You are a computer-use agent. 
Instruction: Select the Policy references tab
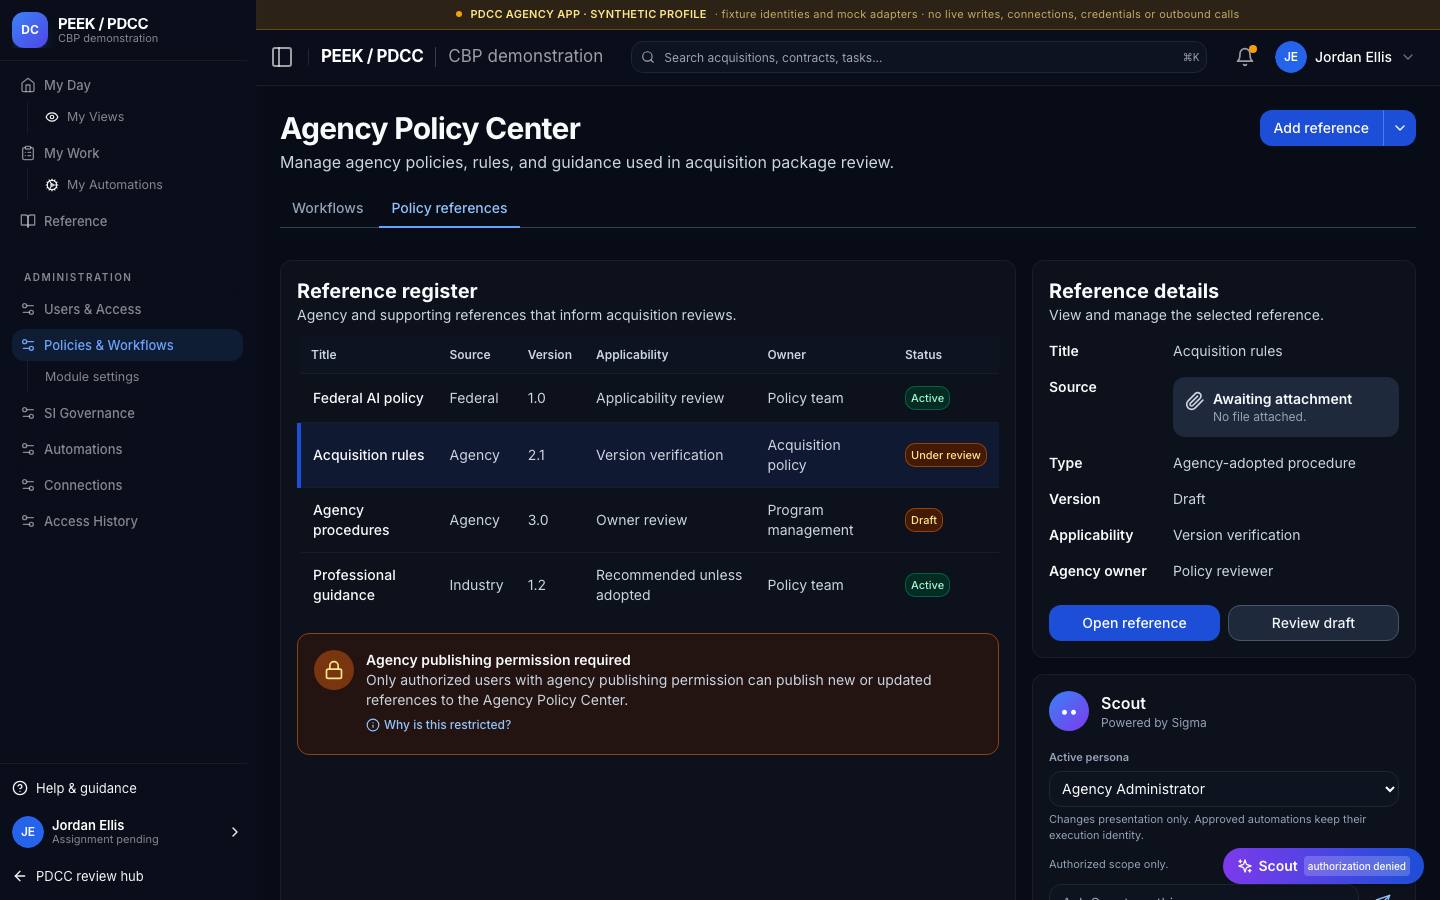449,208
